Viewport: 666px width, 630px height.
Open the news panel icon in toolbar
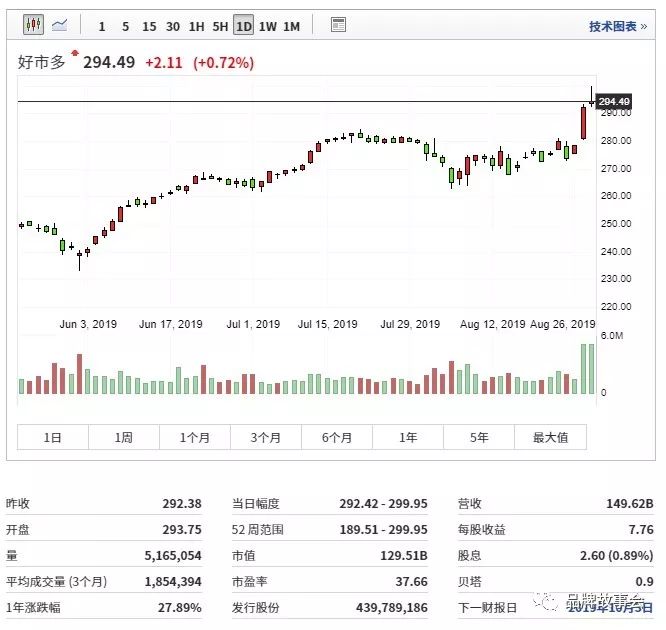click(338, 25)
